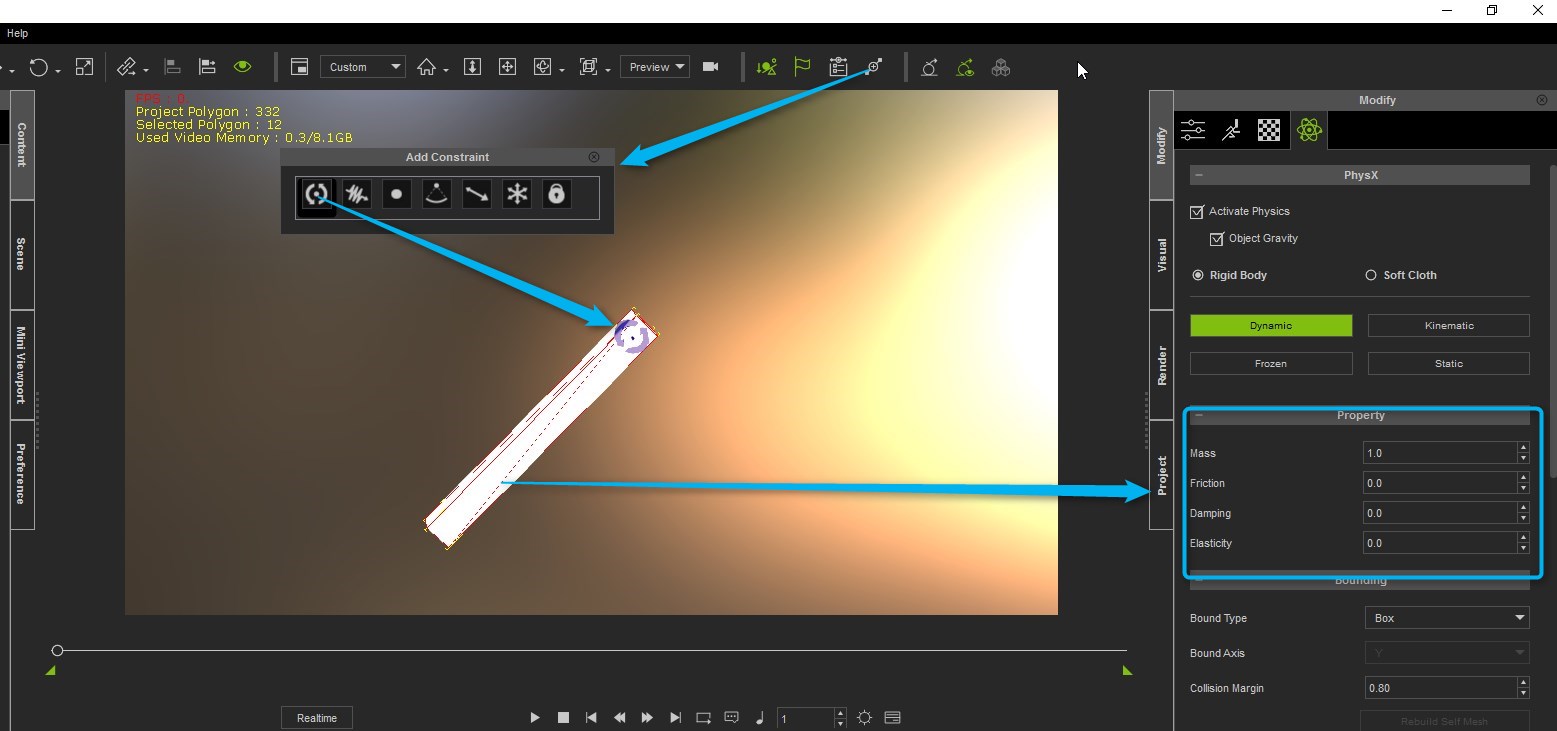Select Rigid Body radio button
The image size is (1557, 731).
tap(1198, 275)
